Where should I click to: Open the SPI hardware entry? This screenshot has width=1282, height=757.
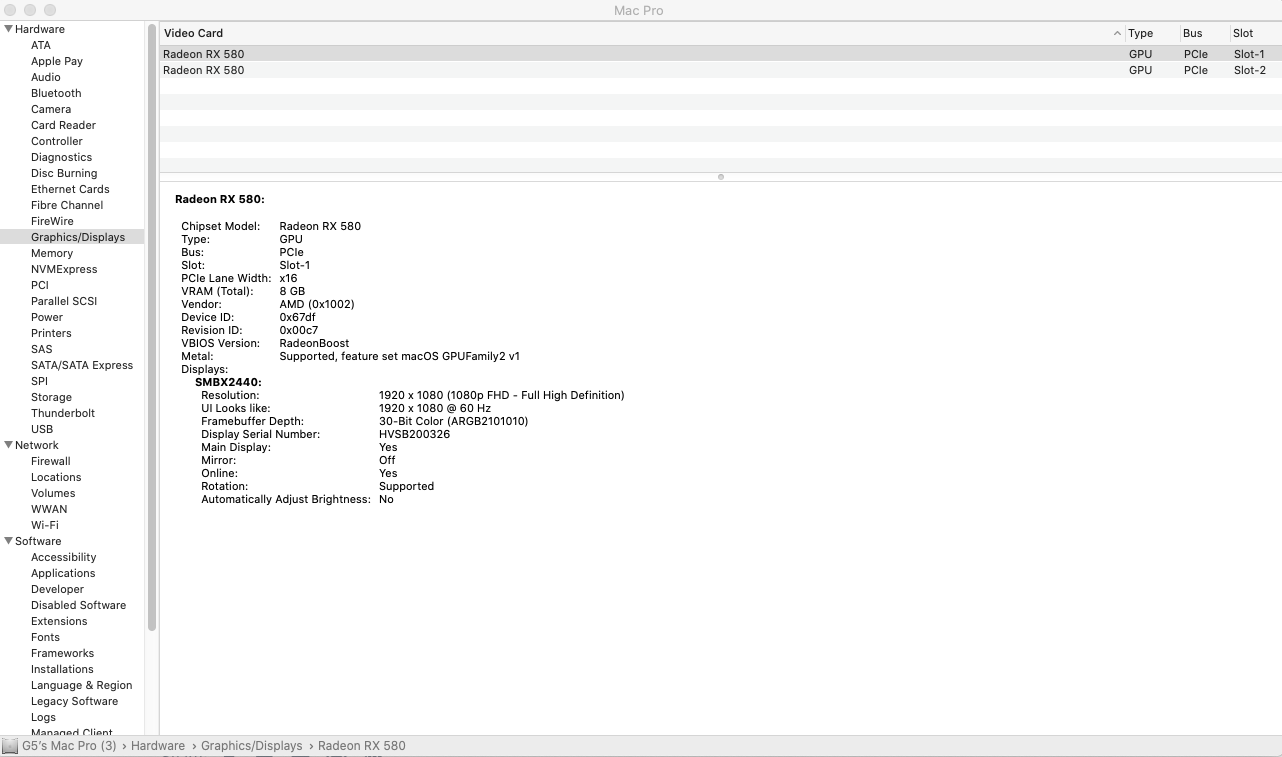[39, 381]
